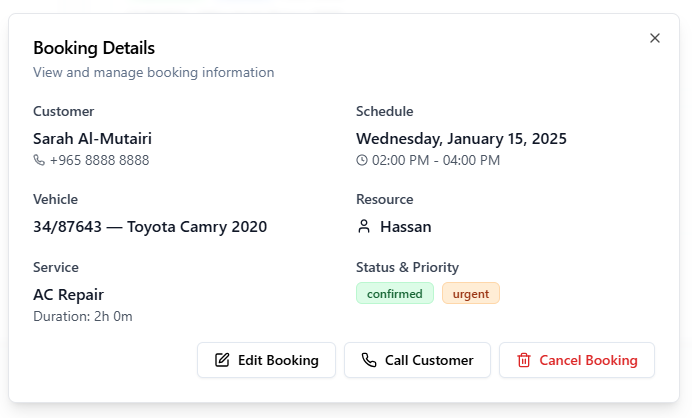This screenshot has height=418, width=692.
Task: Click the clock icon beside time range
Action: [x=362, y=160]
